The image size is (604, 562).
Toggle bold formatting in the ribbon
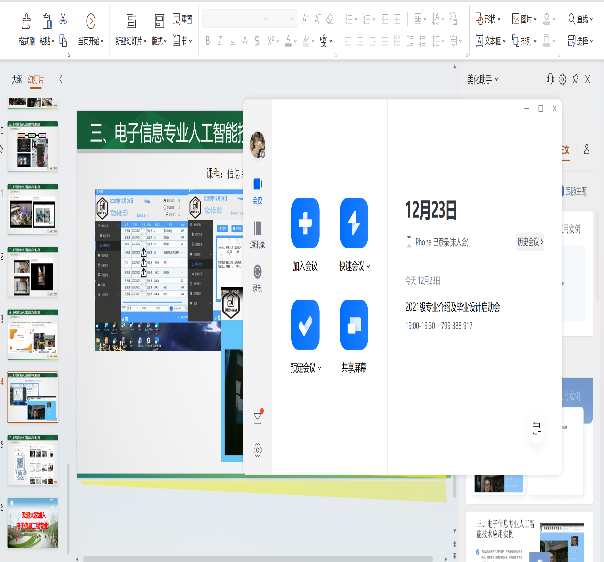click(x=208, y=41)
